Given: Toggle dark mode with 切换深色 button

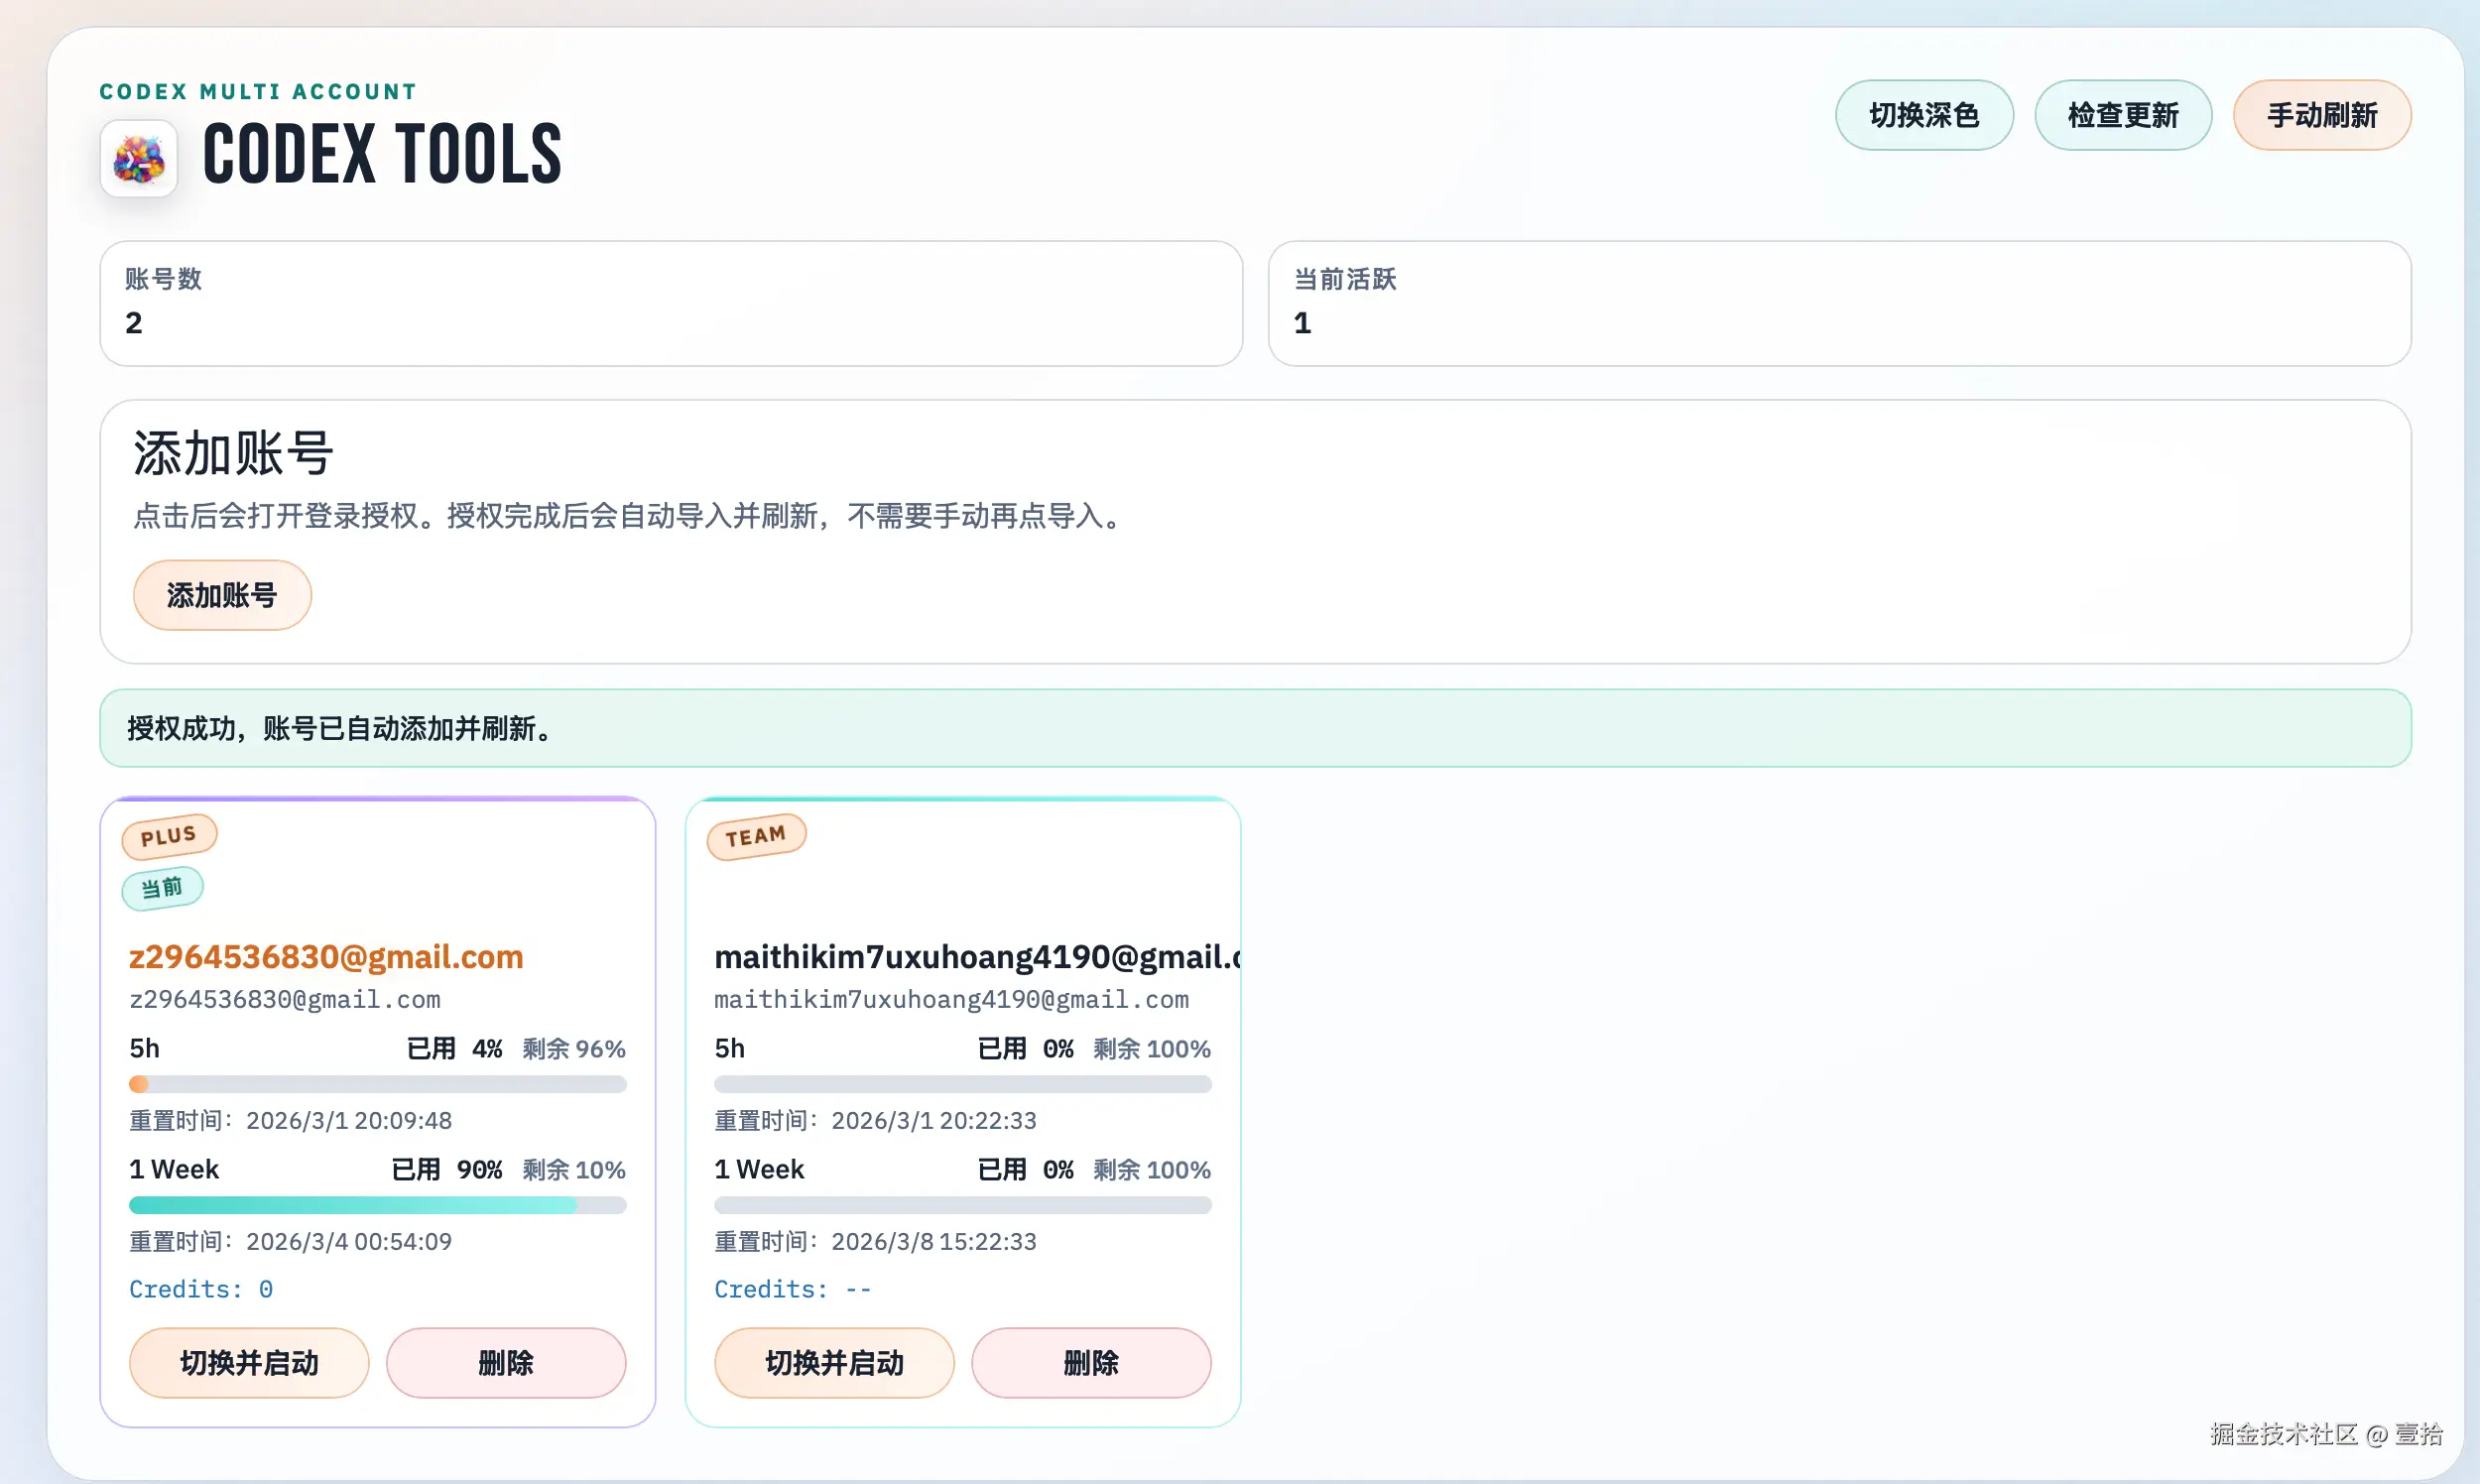Looking at the screenshot, I should point(1923,115).
